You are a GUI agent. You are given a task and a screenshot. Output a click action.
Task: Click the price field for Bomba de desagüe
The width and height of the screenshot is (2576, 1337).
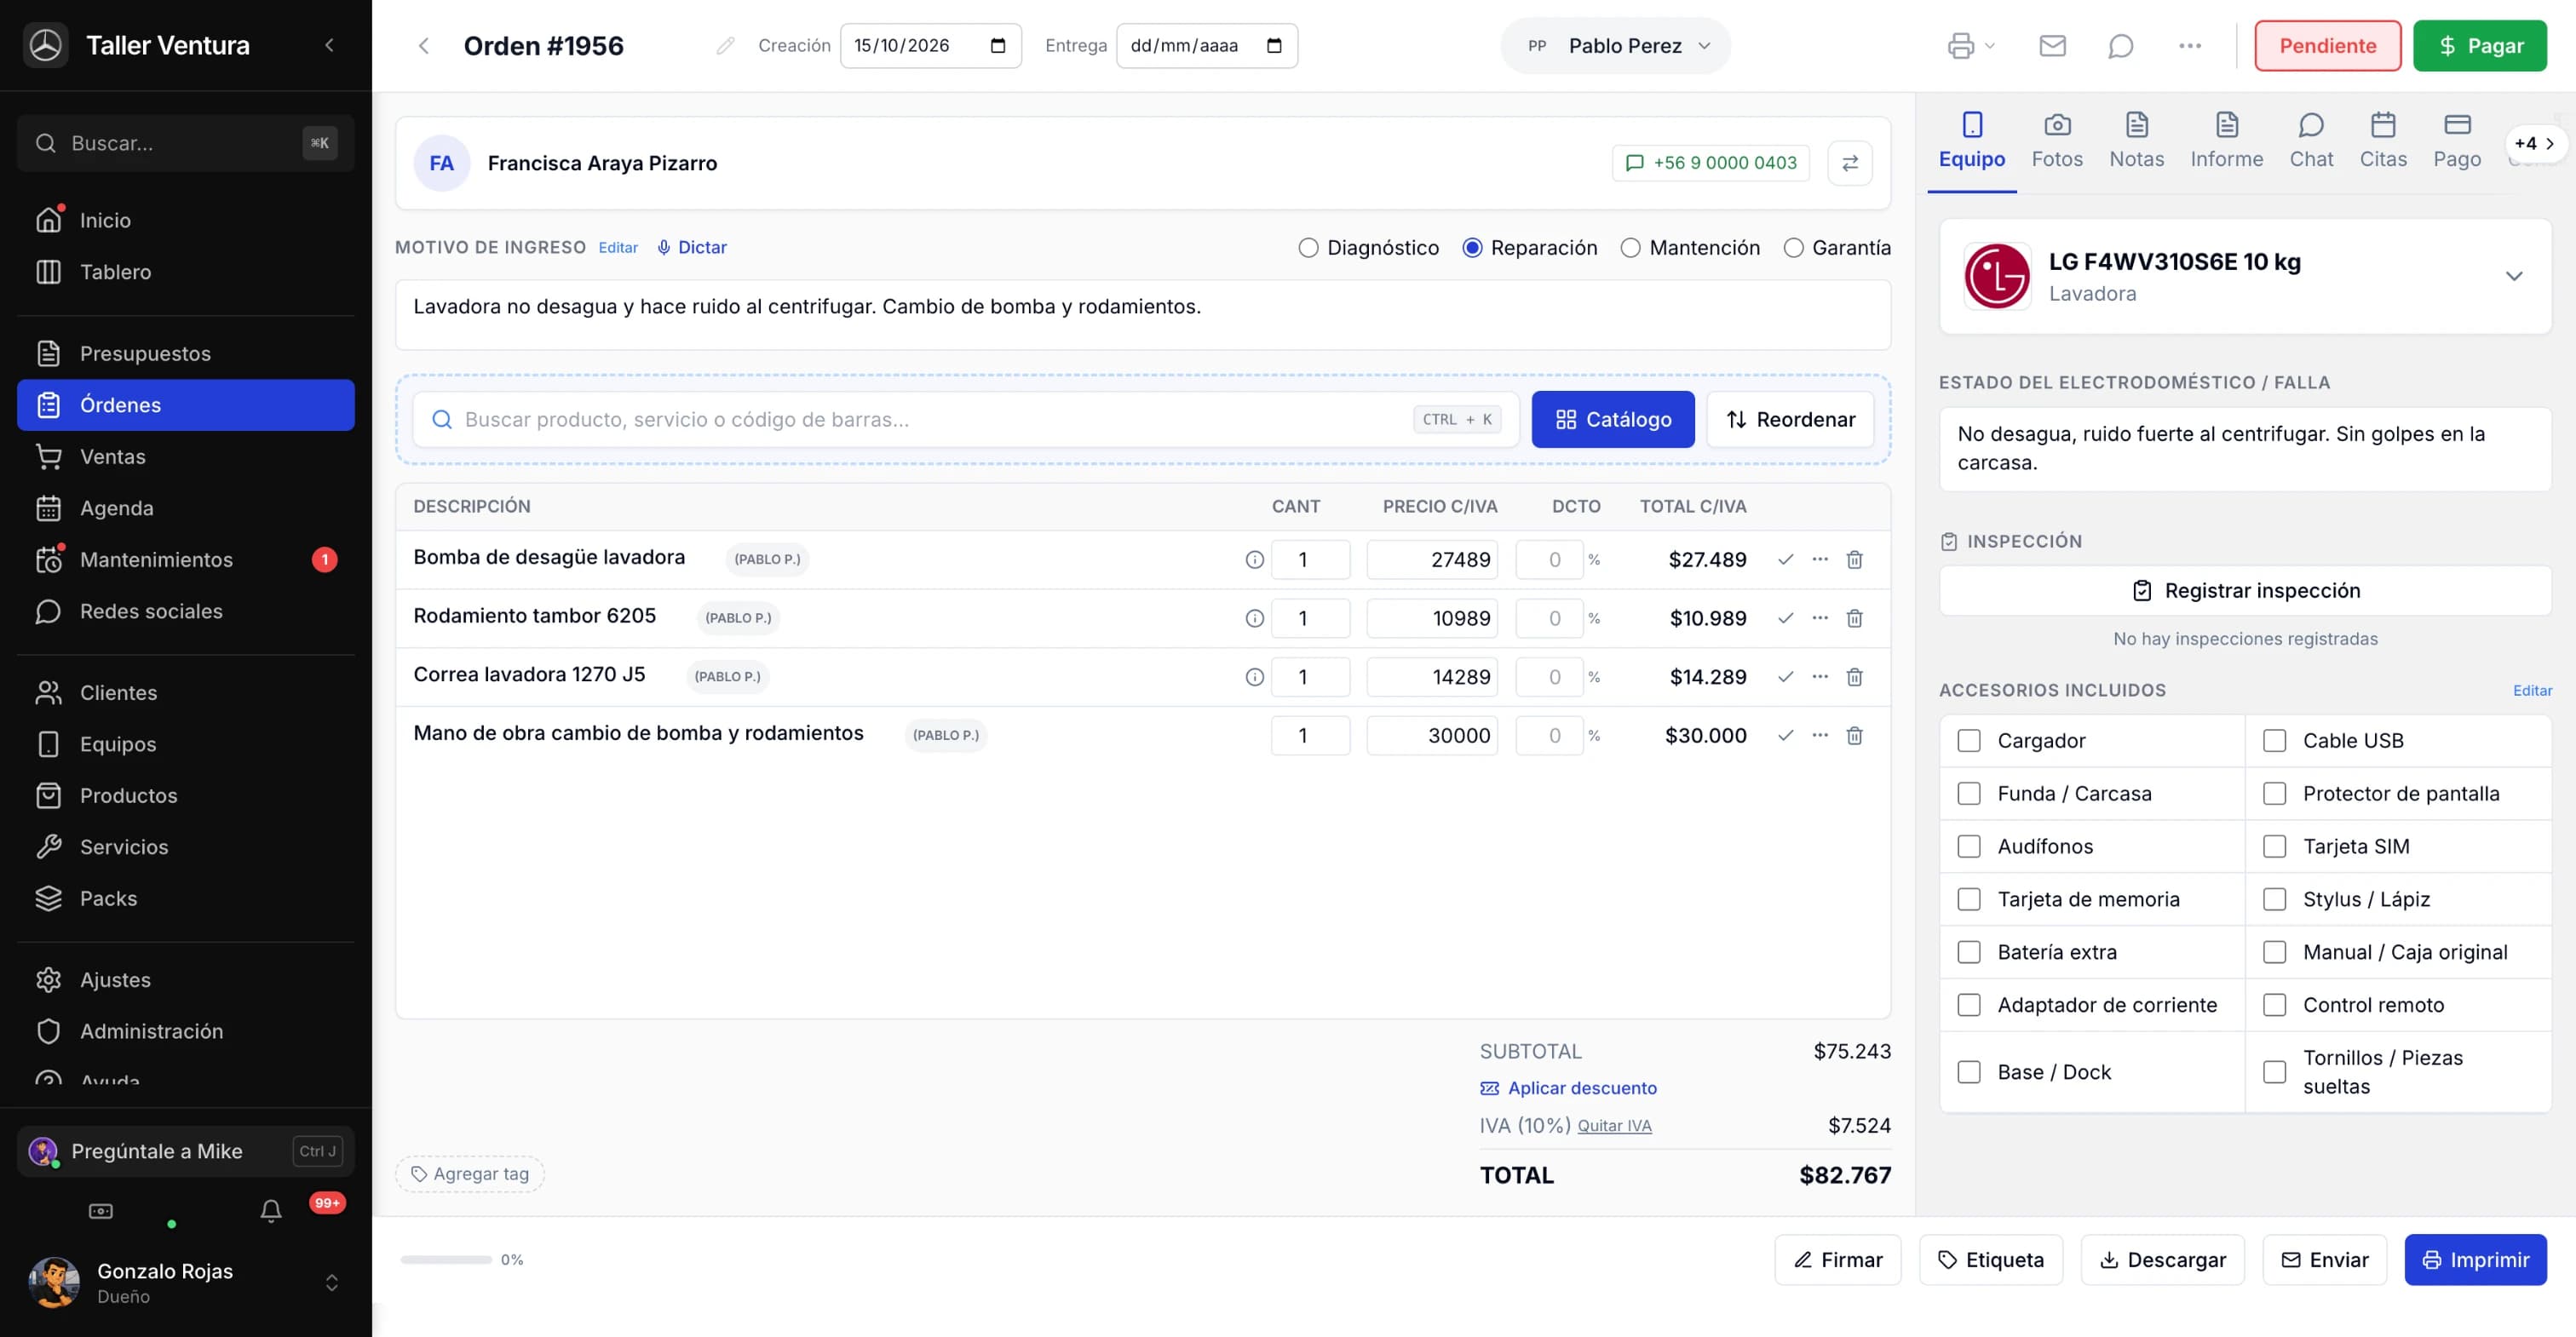pyautogui.click(x=1431, y=560)
